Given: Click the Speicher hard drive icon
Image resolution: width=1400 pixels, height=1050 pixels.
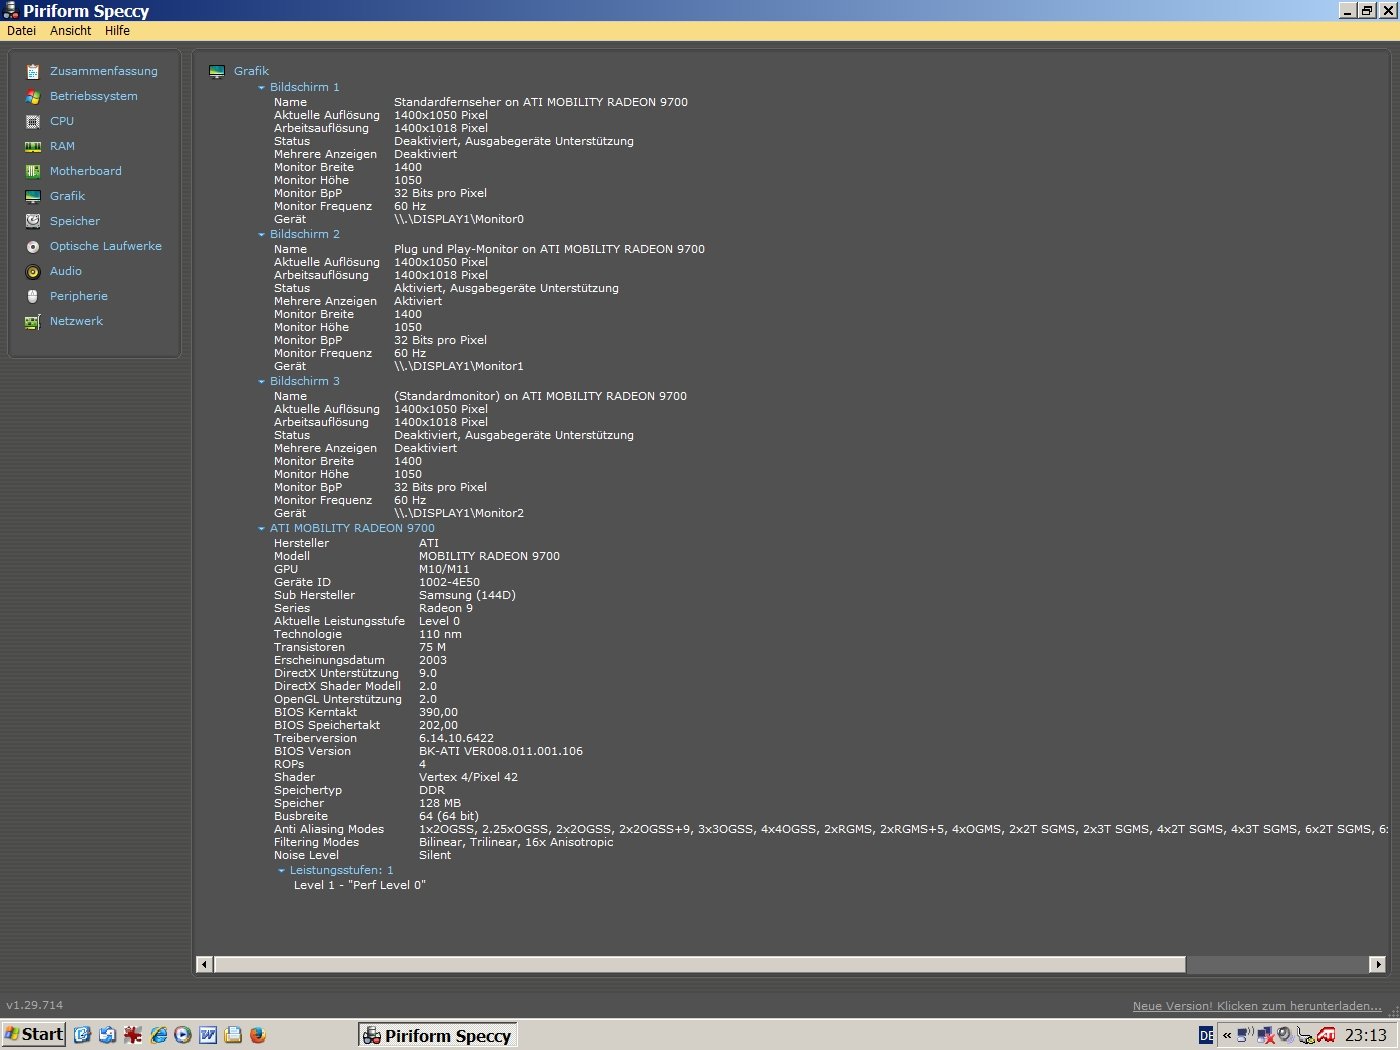Looking at the screenshot, I should (x=33, y=222).
